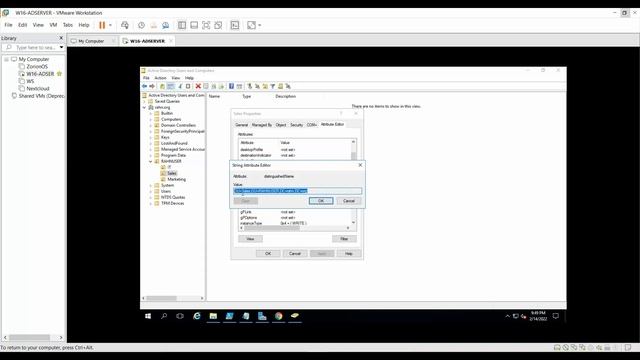Take a snapshot of this virtual machine
The height and width of the screenshot is (360, 640).
tap(141, 25)
